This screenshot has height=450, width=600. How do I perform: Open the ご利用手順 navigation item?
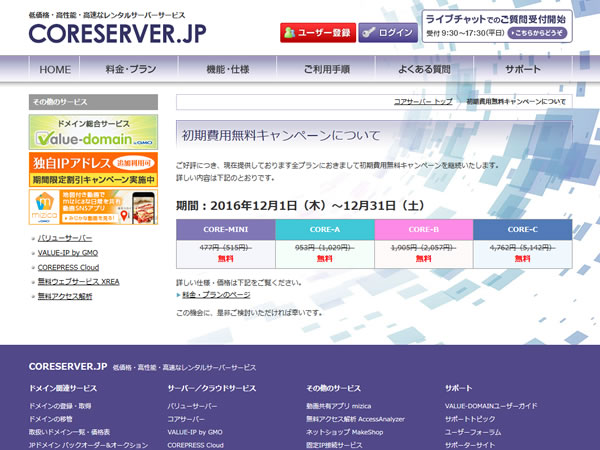pos(326,69)
